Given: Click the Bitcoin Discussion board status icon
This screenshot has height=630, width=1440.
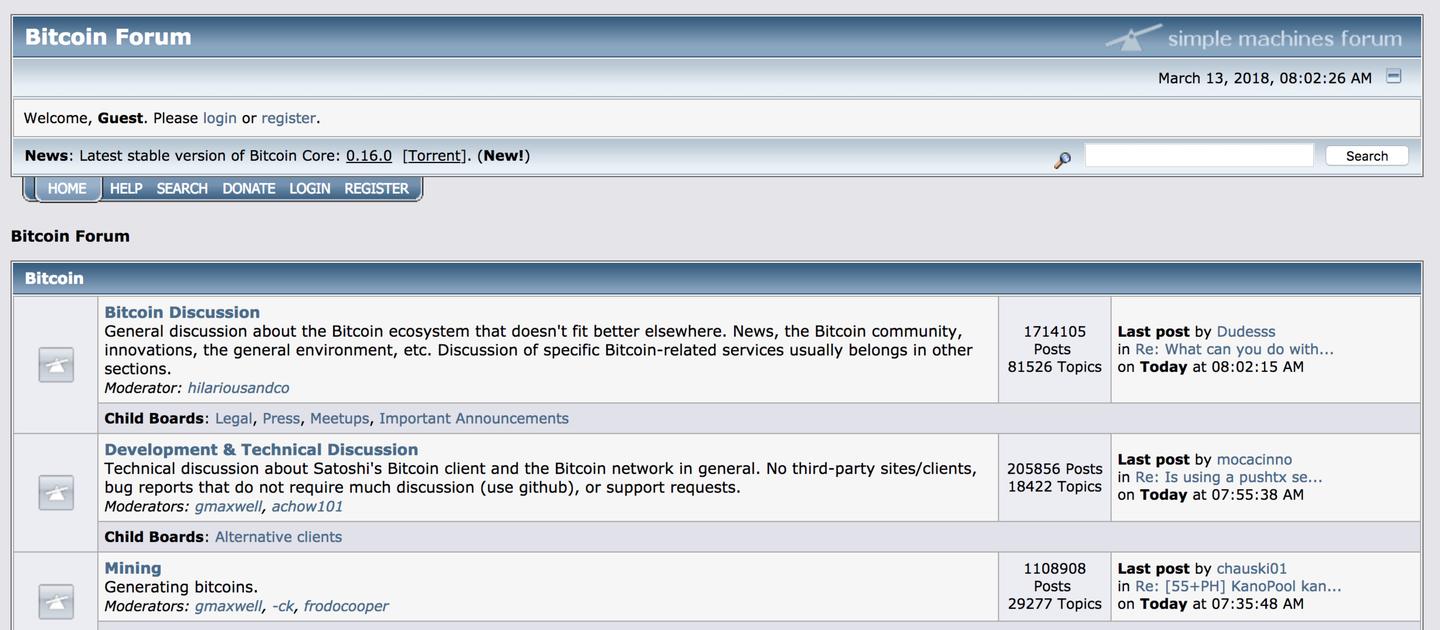Looking at the screenshot, I should tap(56, 365).
